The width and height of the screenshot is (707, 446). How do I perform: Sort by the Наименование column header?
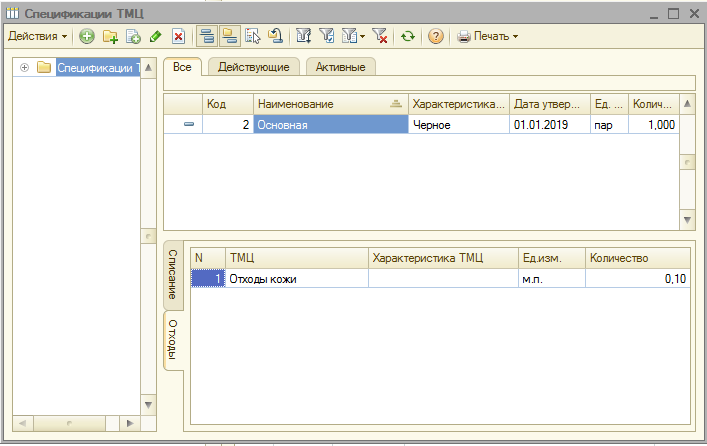tap(328, 103)
